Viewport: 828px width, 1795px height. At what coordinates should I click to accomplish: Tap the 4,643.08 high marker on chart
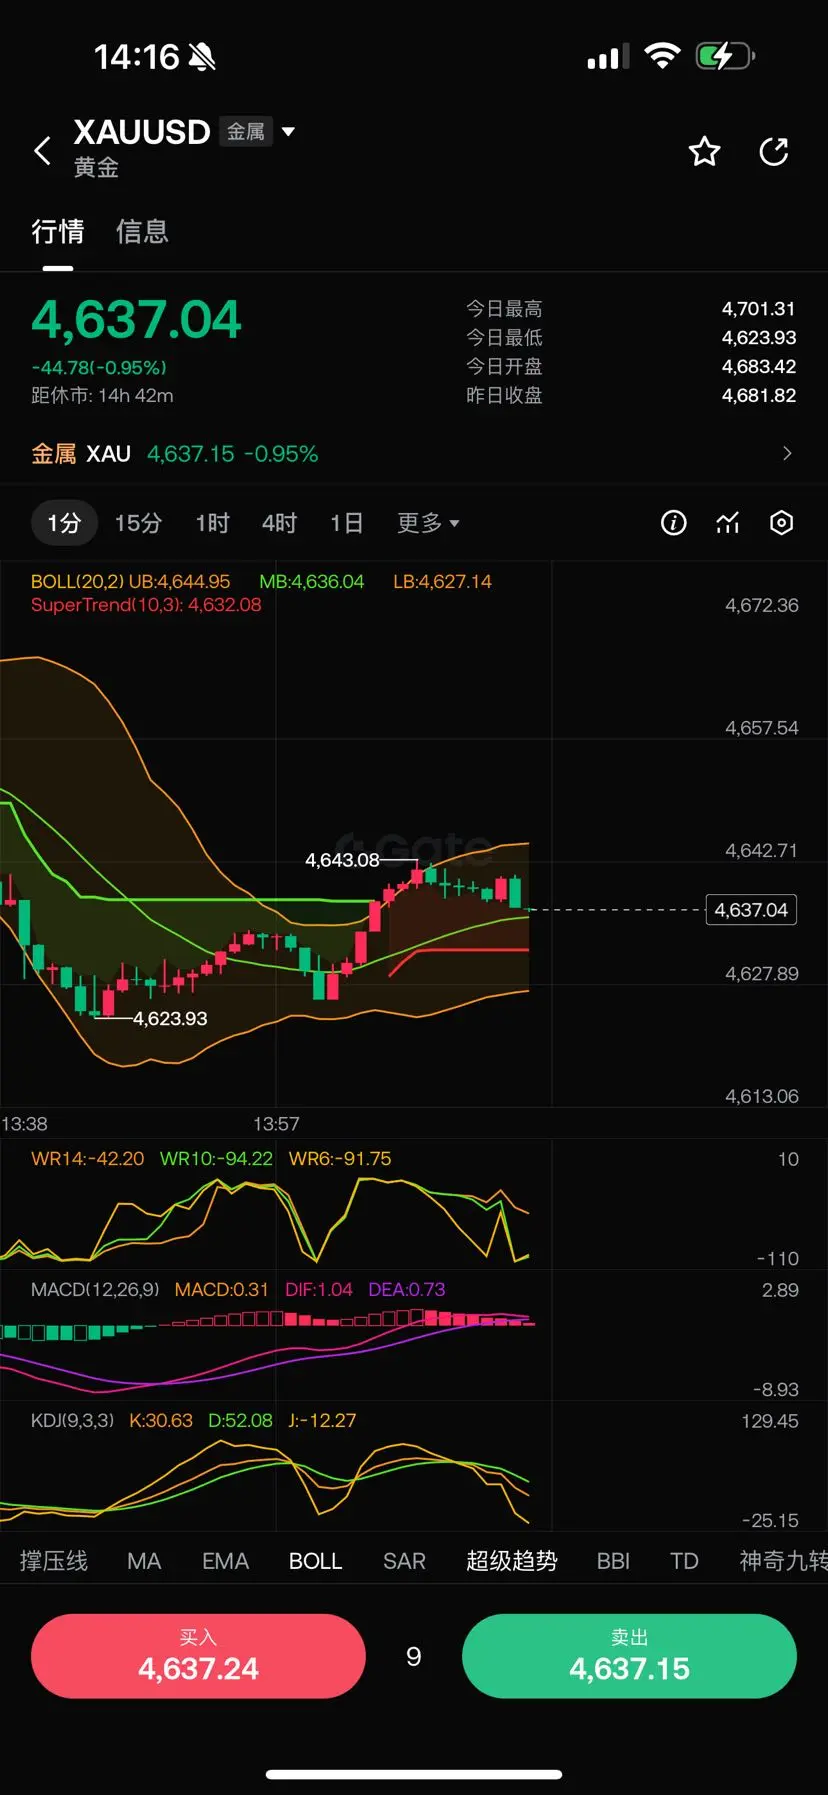pyautogui.click(x=342, y=860)
